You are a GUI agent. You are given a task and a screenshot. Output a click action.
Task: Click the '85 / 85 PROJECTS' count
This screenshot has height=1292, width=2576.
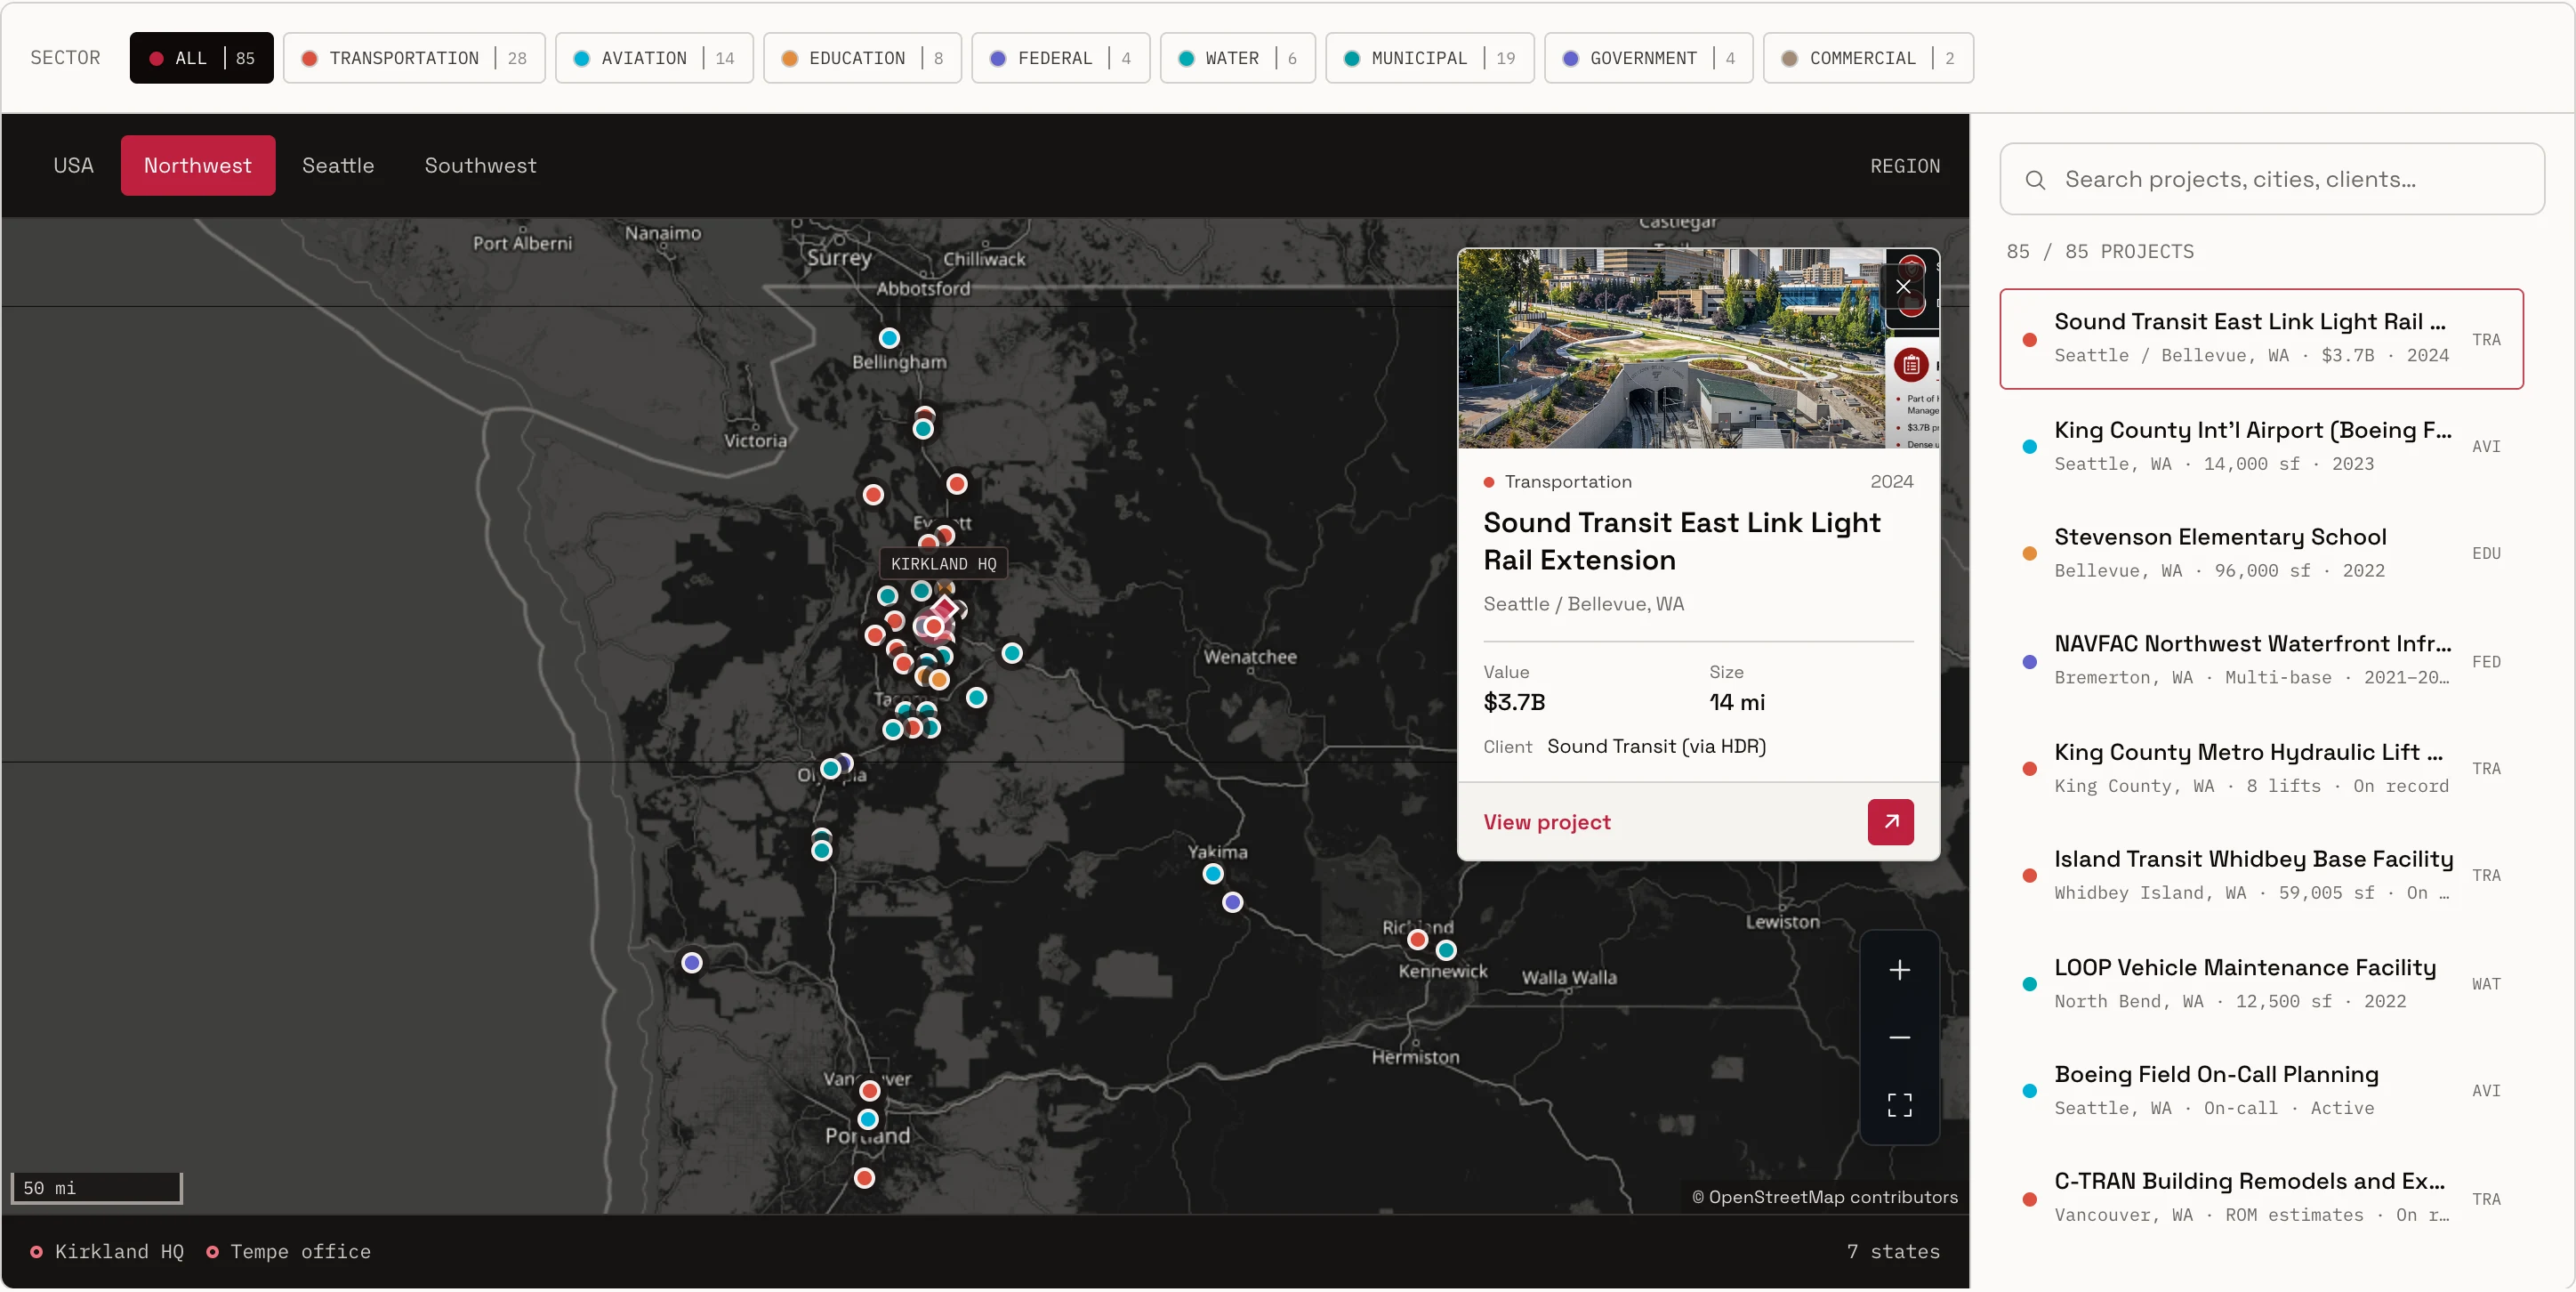[2099, 251]
